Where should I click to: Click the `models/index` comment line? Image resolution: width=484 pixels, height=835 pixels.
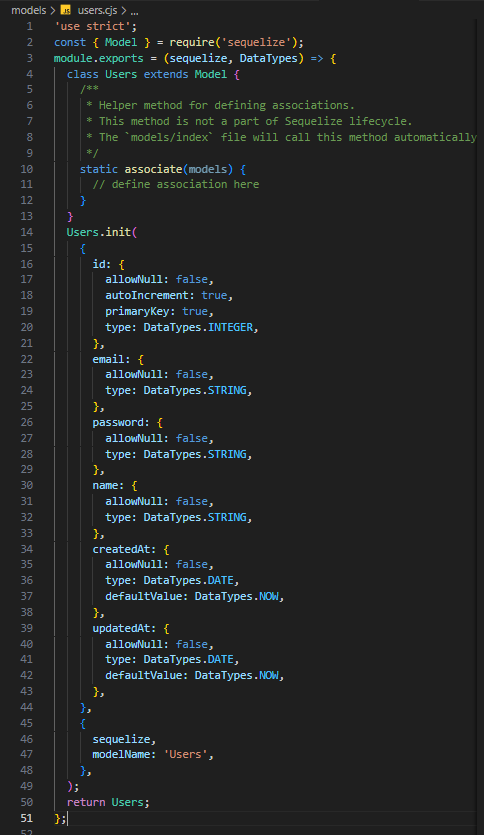tap(282, 137)
